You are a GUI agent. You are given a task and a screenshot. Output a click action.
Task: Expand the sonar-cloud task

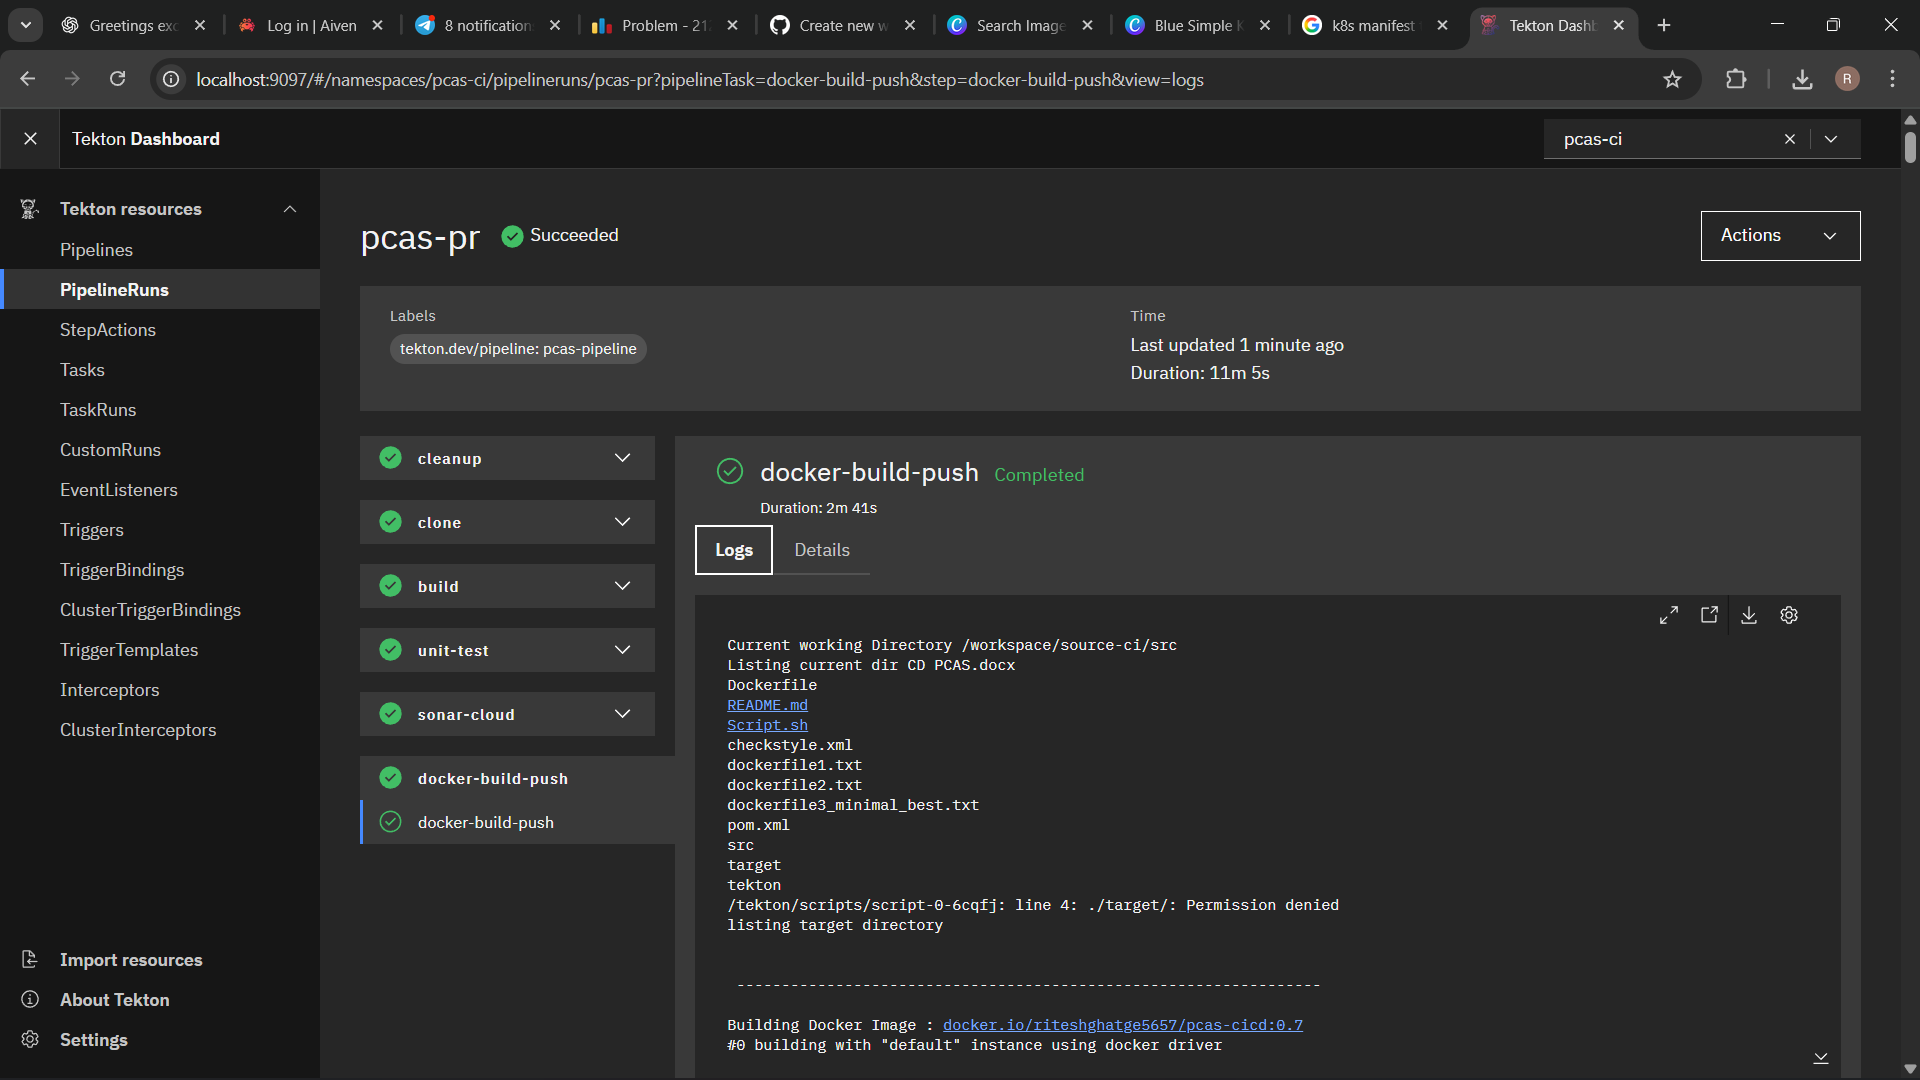point(622,714)
